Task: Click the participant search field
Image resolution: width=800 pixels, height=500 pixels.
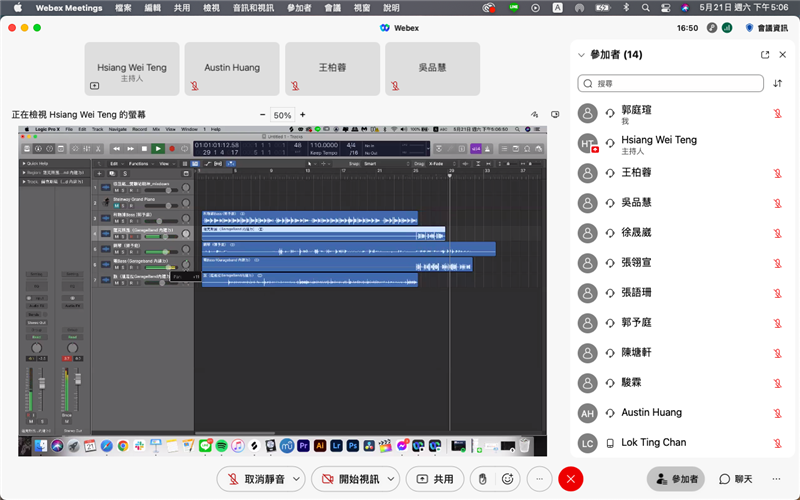Action: [670, 84]
